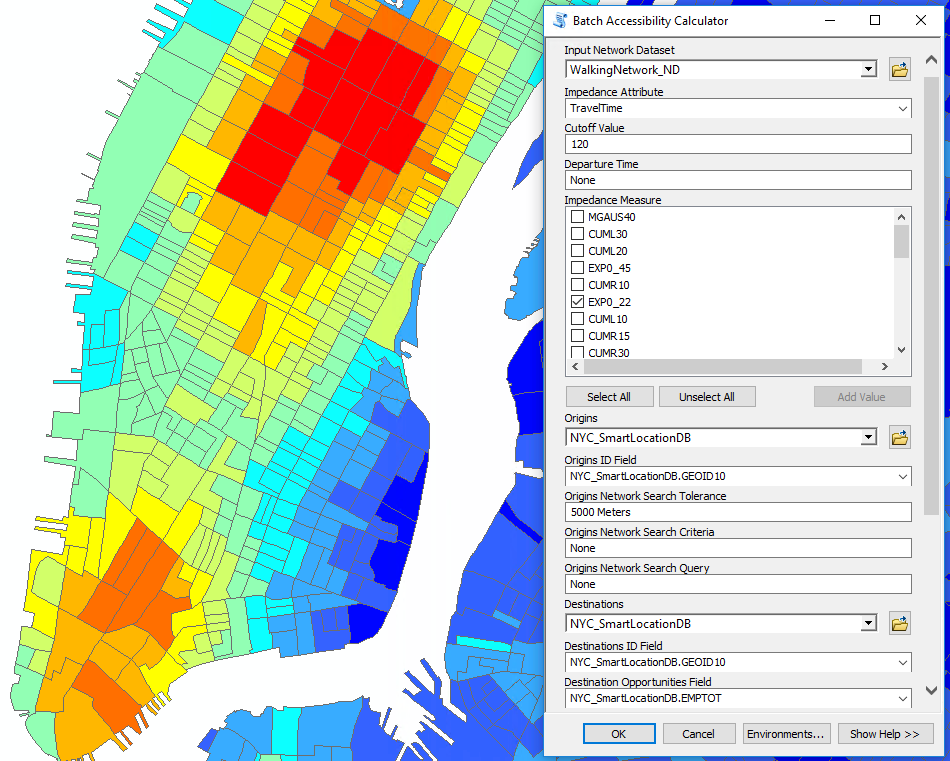Click dialog pane scroll-up chevron
The width and height of the screenshot is (950, 761).
coord(932,59)
